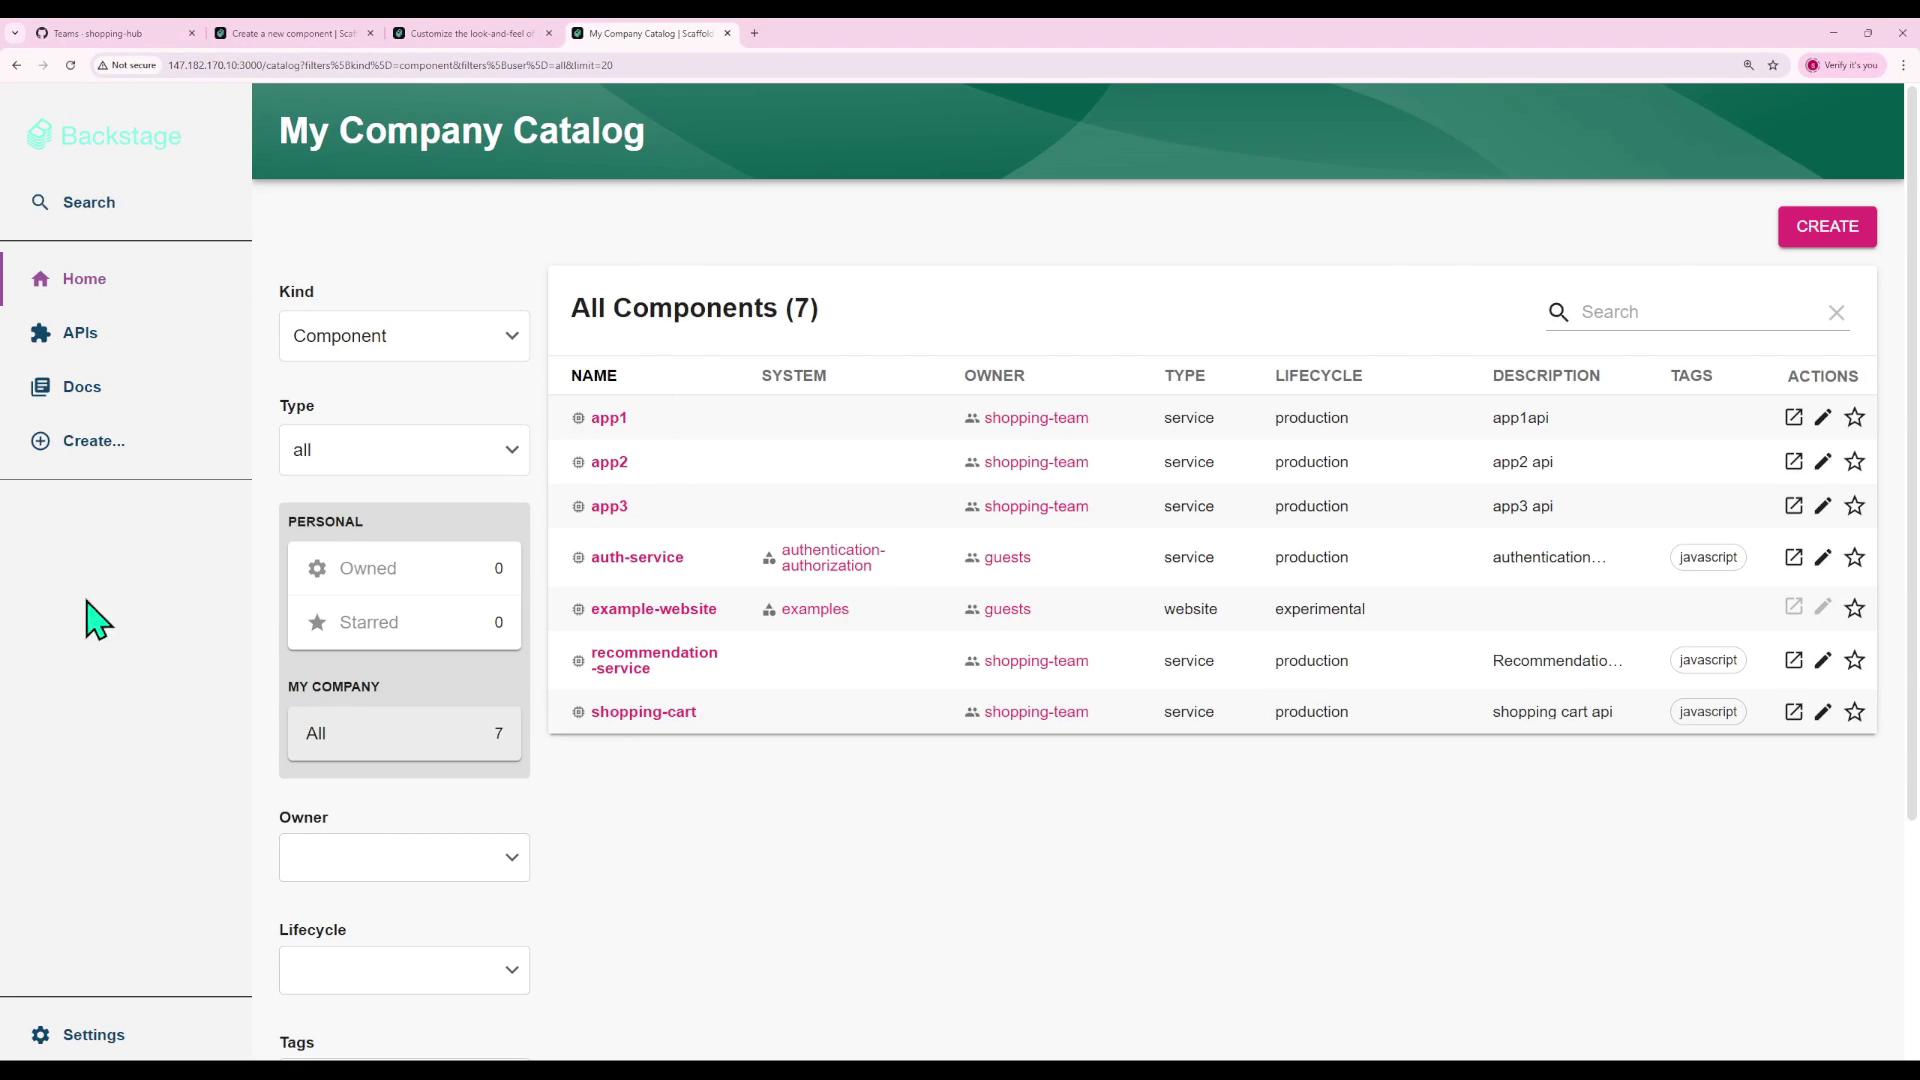Bookmark this page with star icon
Screen dimensions: 1920x1080
point(1773,65)
